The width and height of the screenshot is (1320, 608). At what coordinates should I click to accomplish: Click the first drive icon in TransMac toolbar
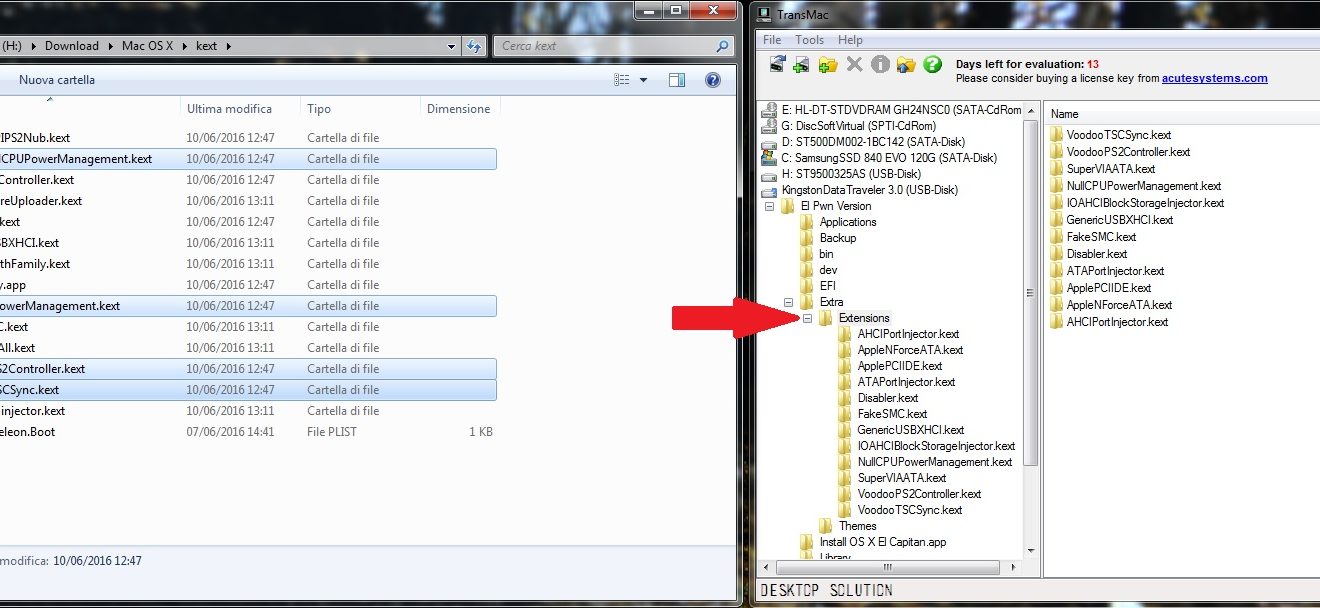click(x=777, y=65)
